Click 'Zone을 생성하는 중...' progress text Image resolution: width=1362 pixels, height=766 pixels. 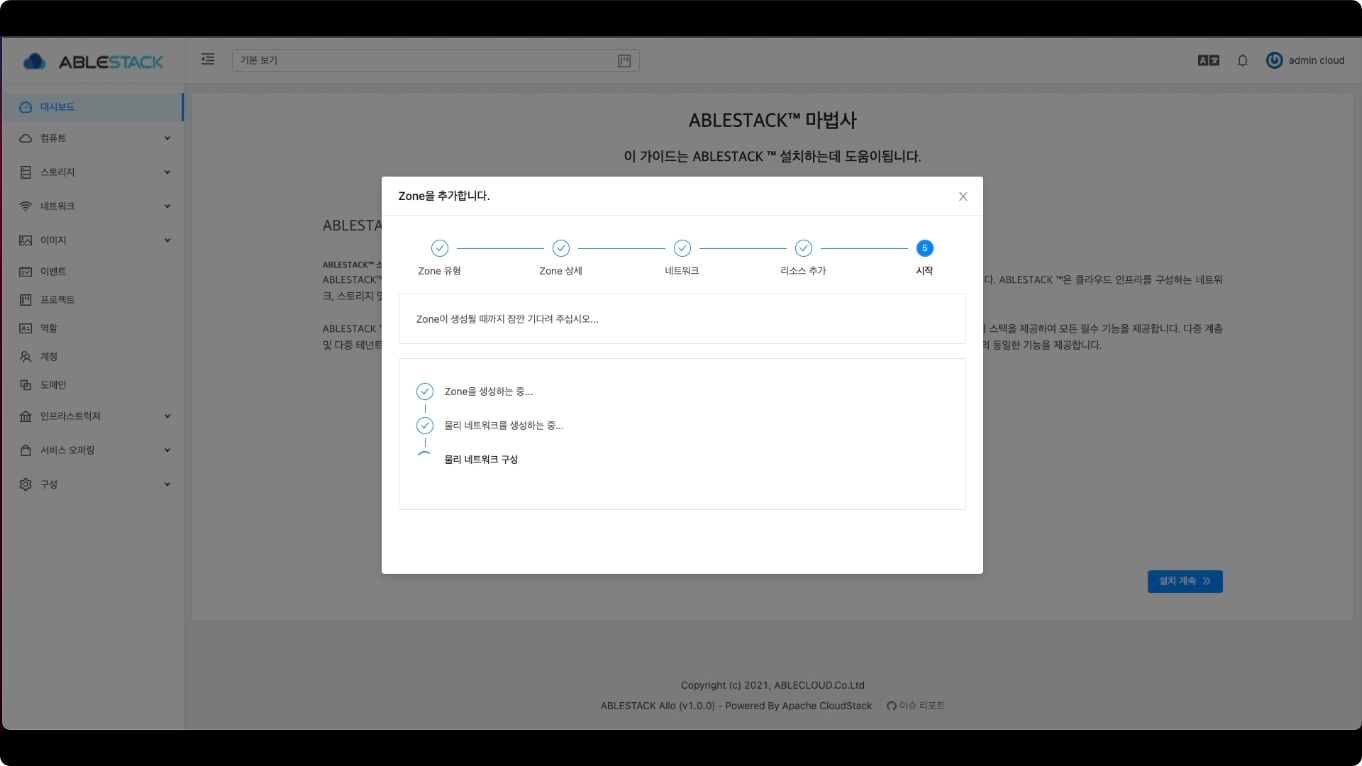click(489, 392)
